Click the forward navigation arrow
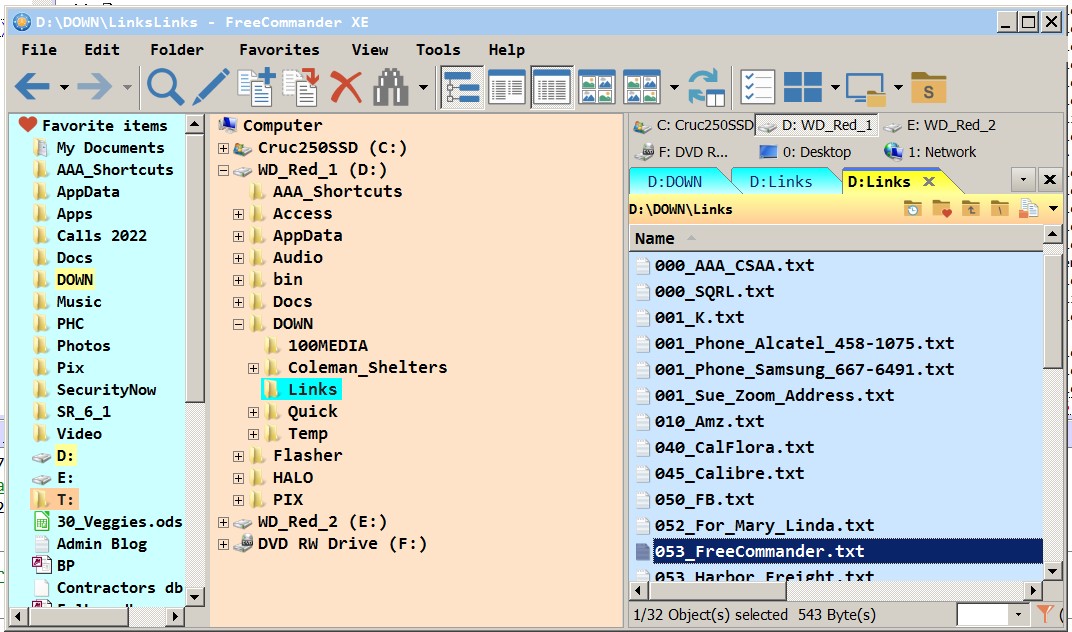This screenshot has height=632, width=1072. point(94,87)
